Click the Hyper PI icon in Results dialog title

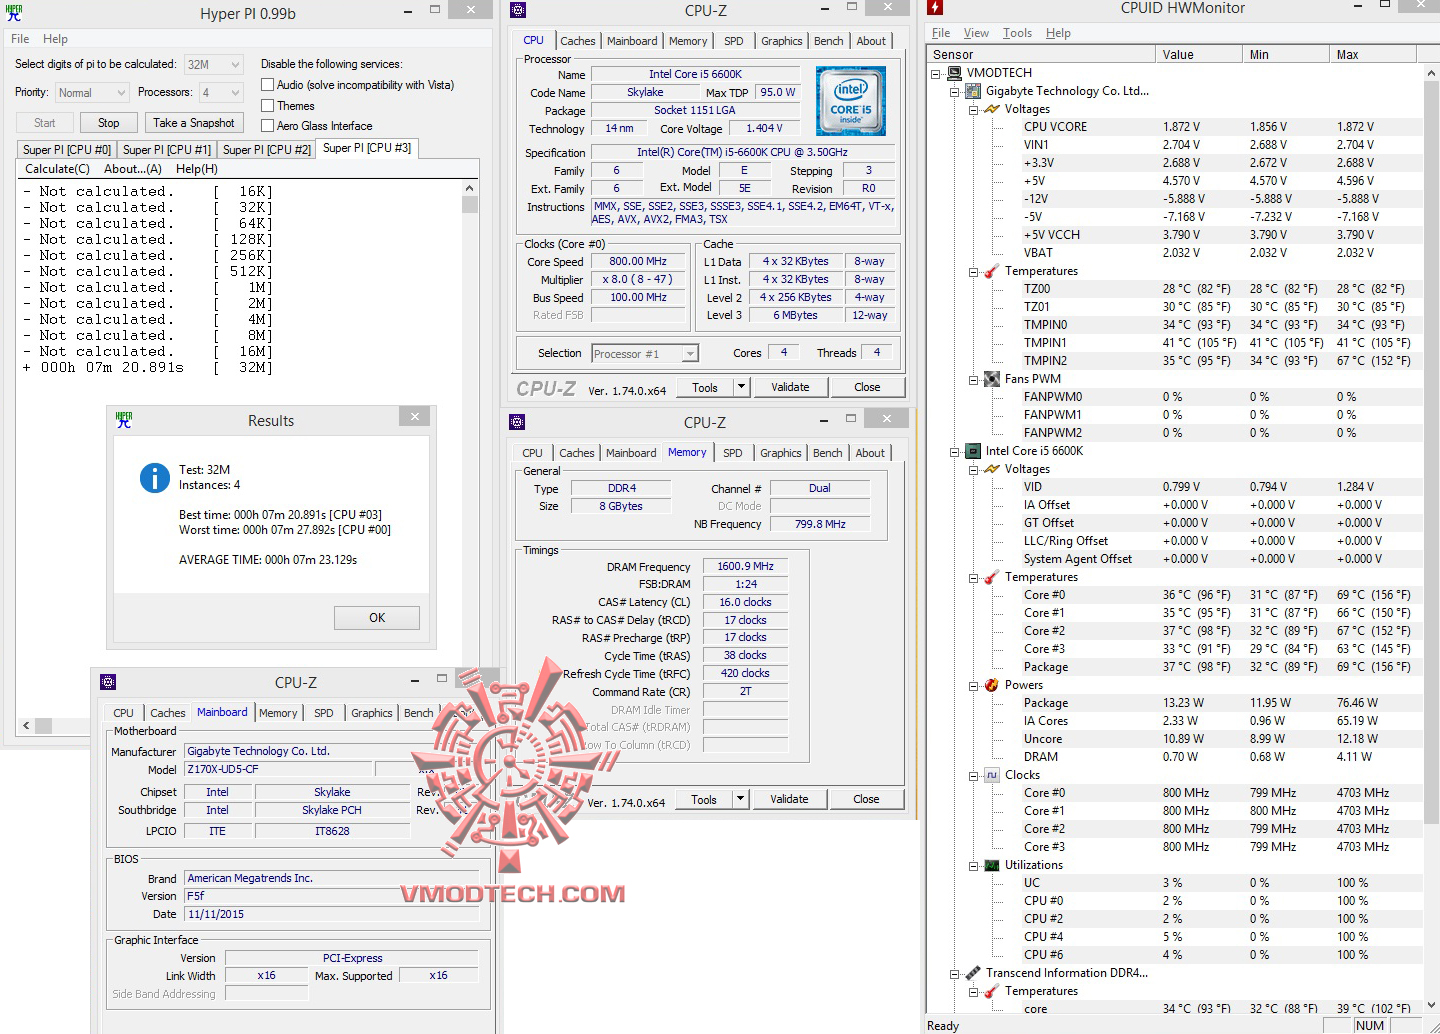click(124, 420)
